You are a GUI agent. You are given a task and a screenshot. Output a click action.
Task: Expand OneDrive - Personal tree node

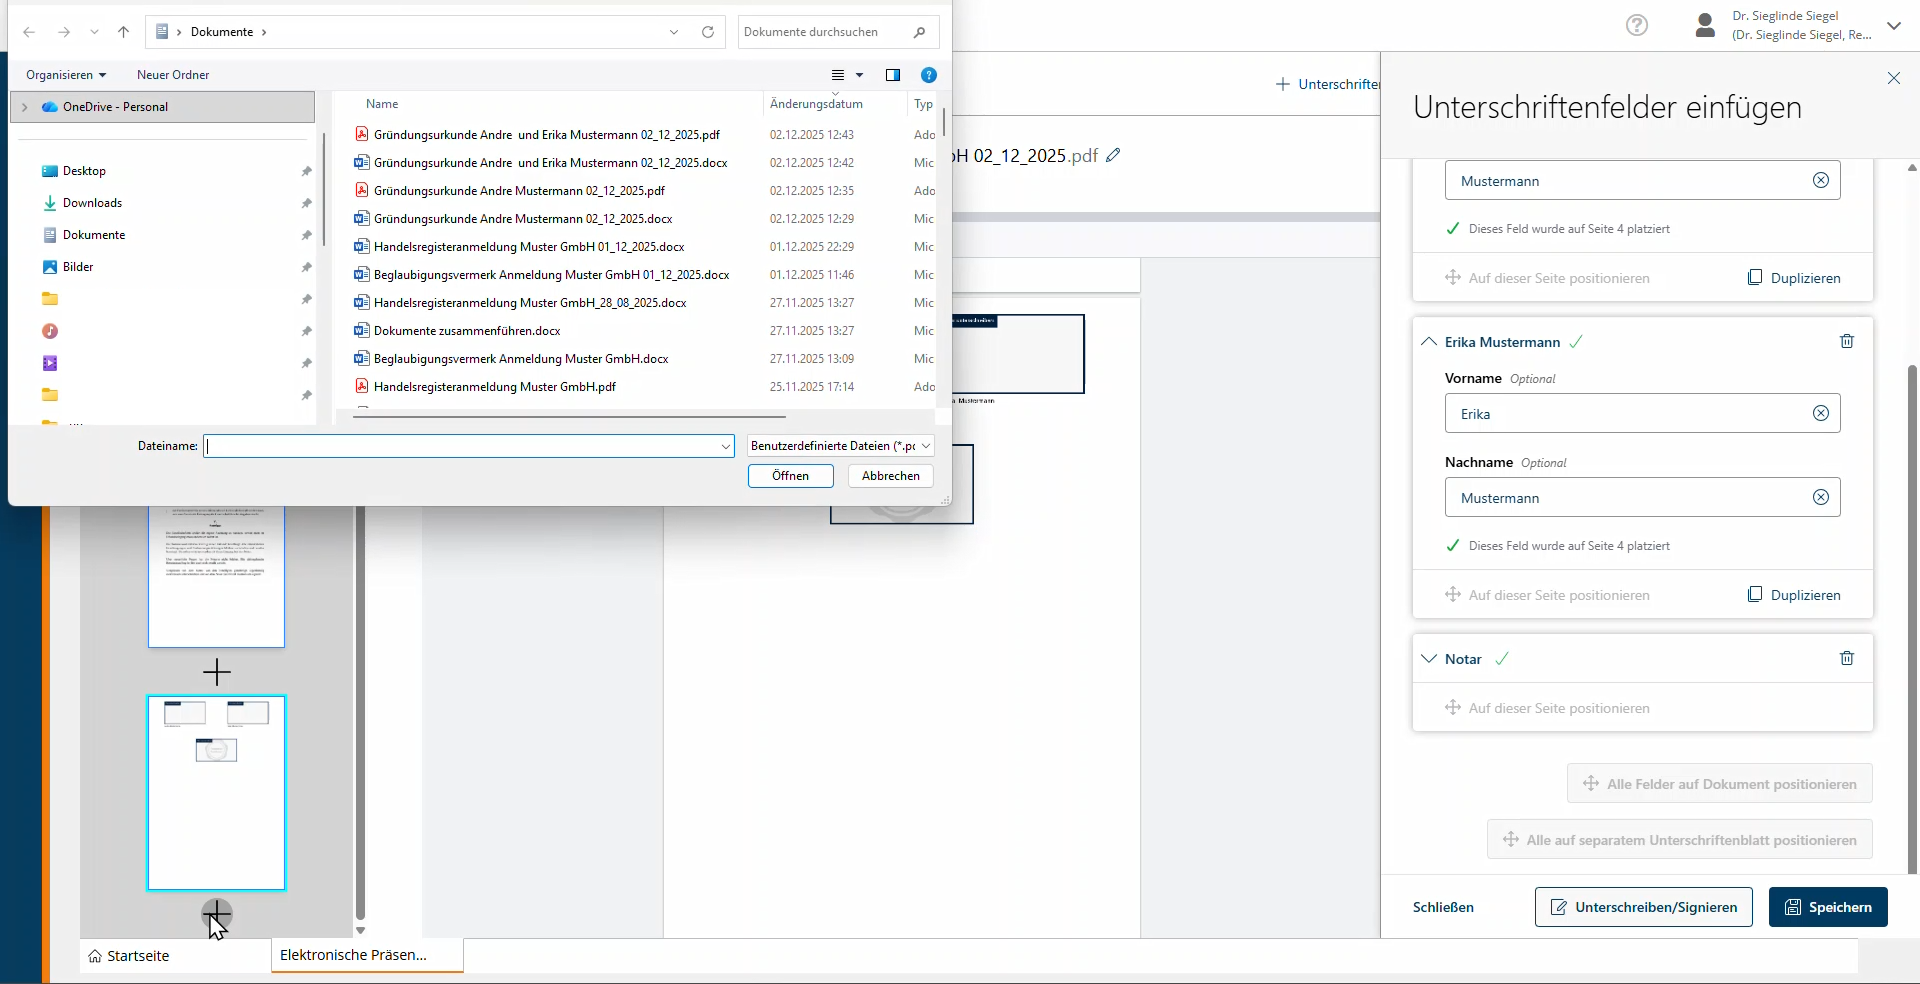25,107
